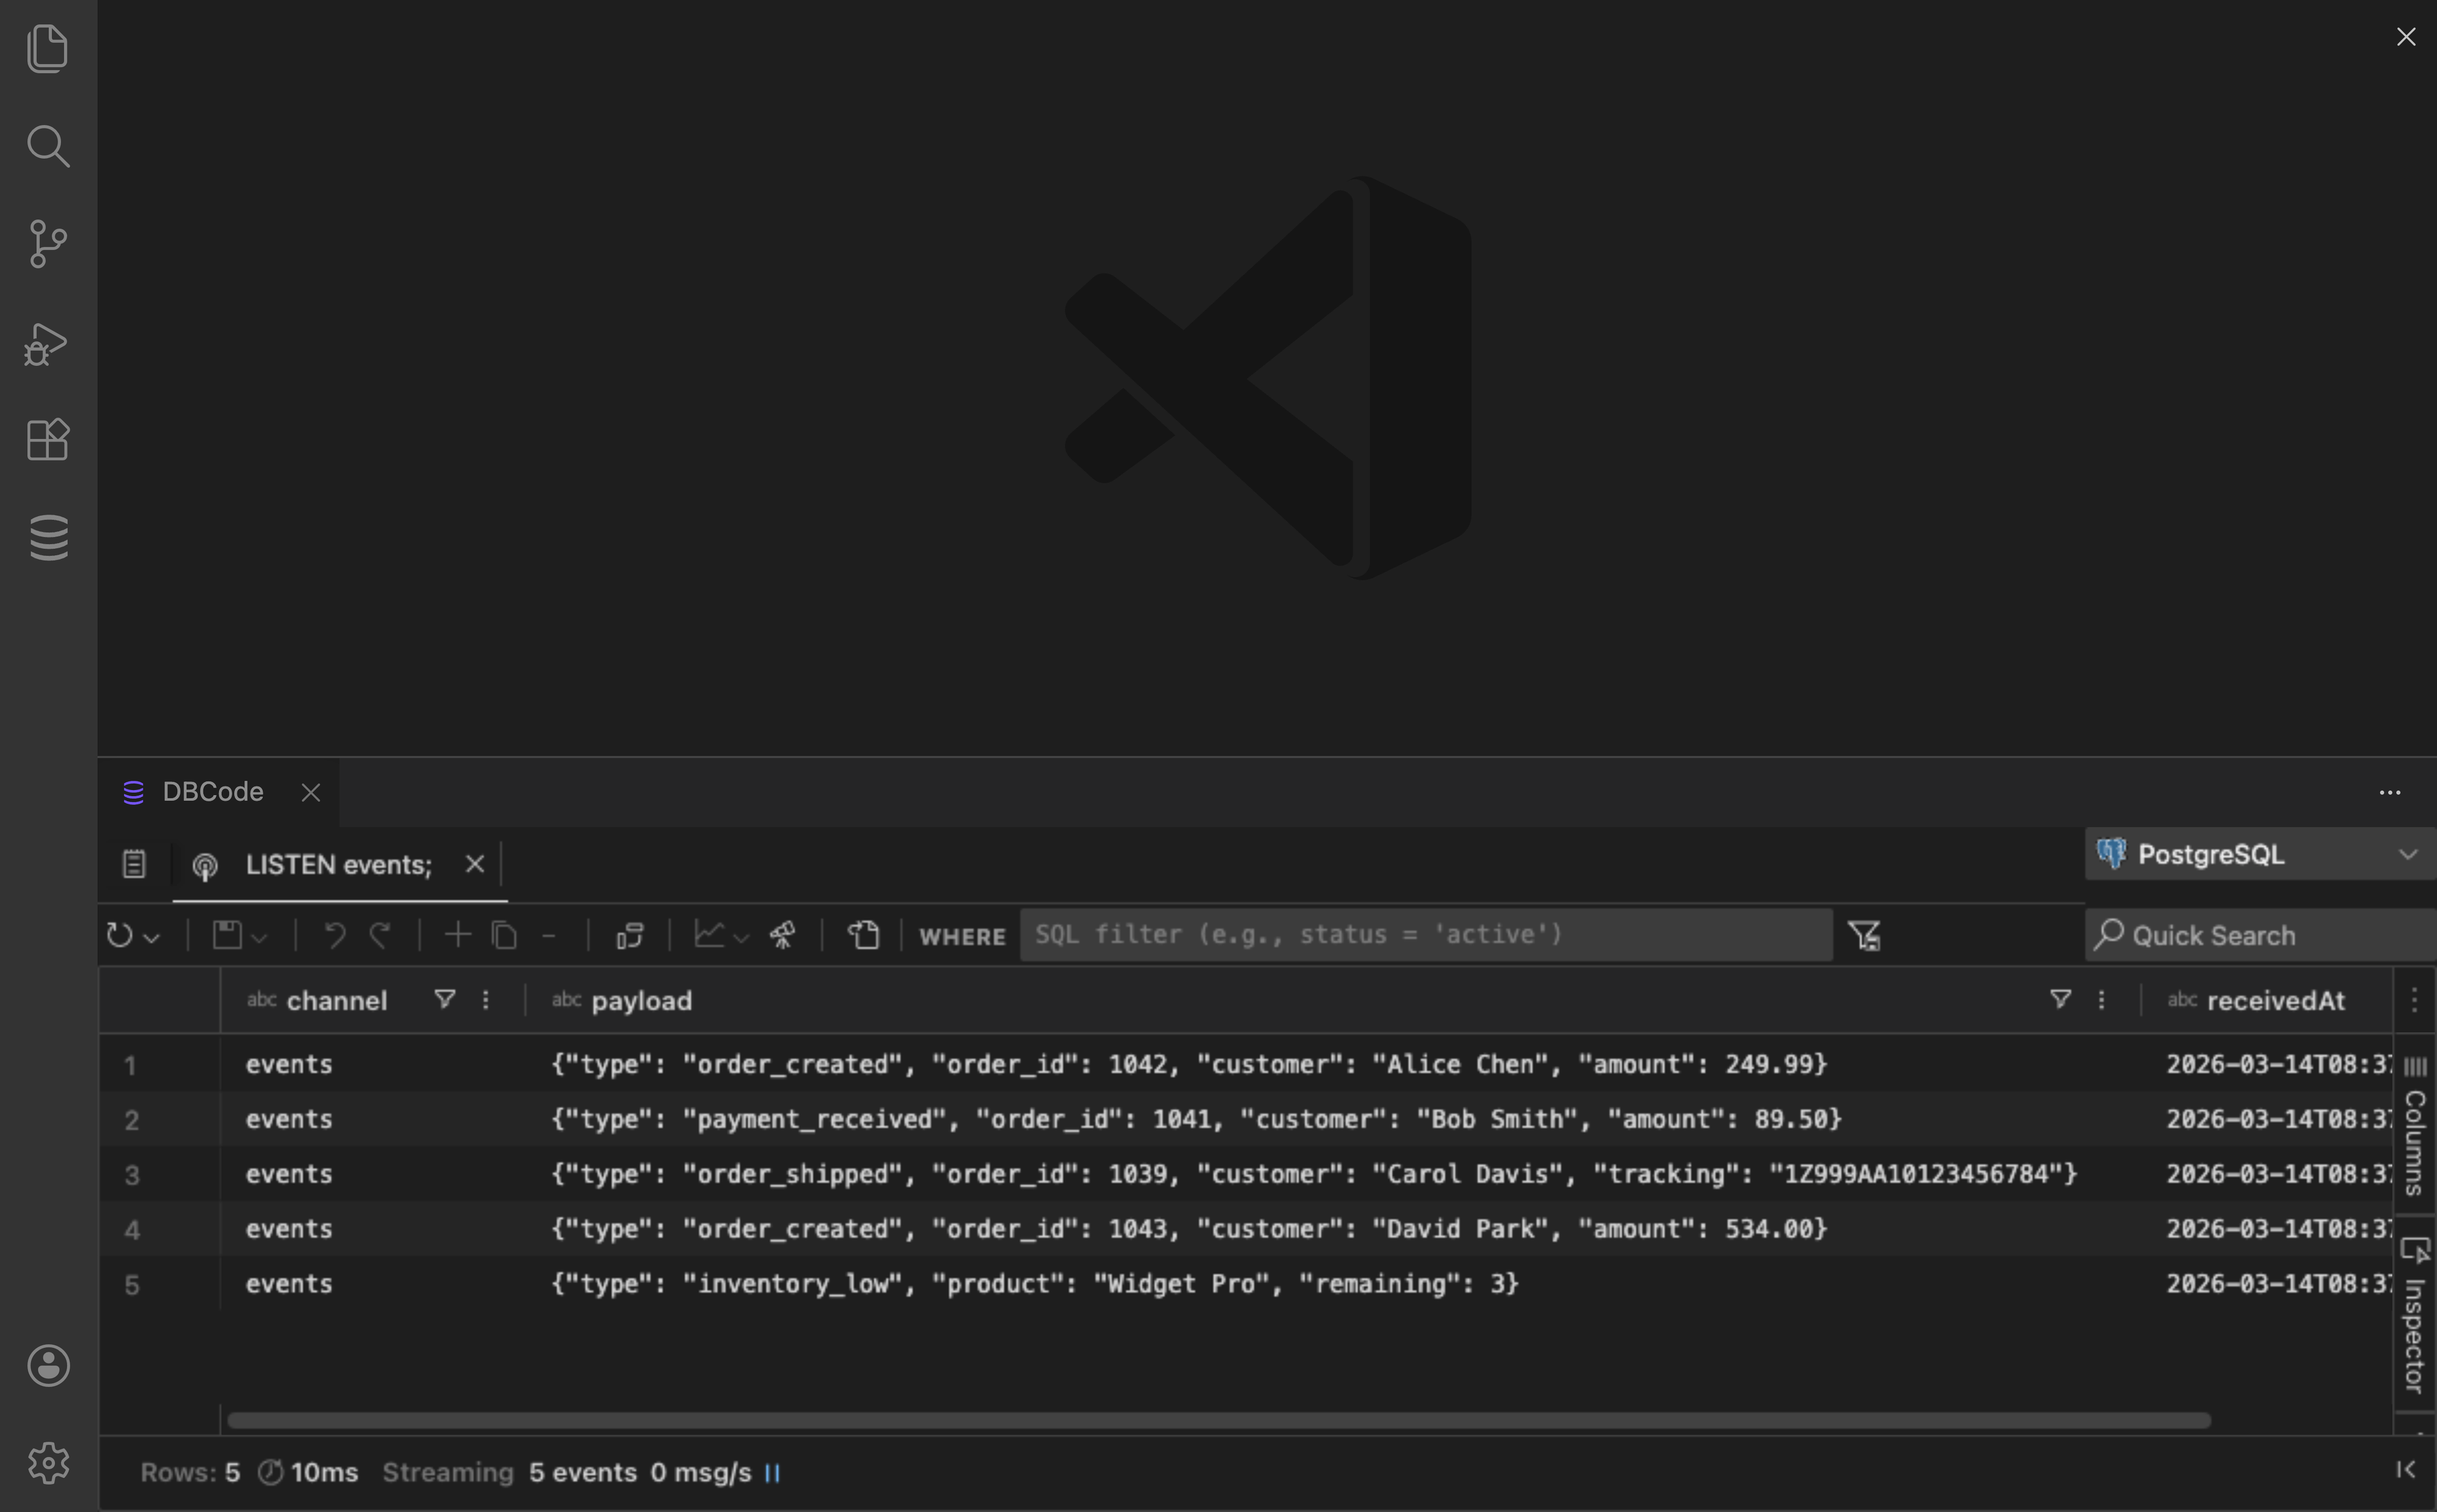Click inside the SQL filter input field
This screenshot has height=1512, width=2437.
pyautogui.click(x=1420, y=934)
